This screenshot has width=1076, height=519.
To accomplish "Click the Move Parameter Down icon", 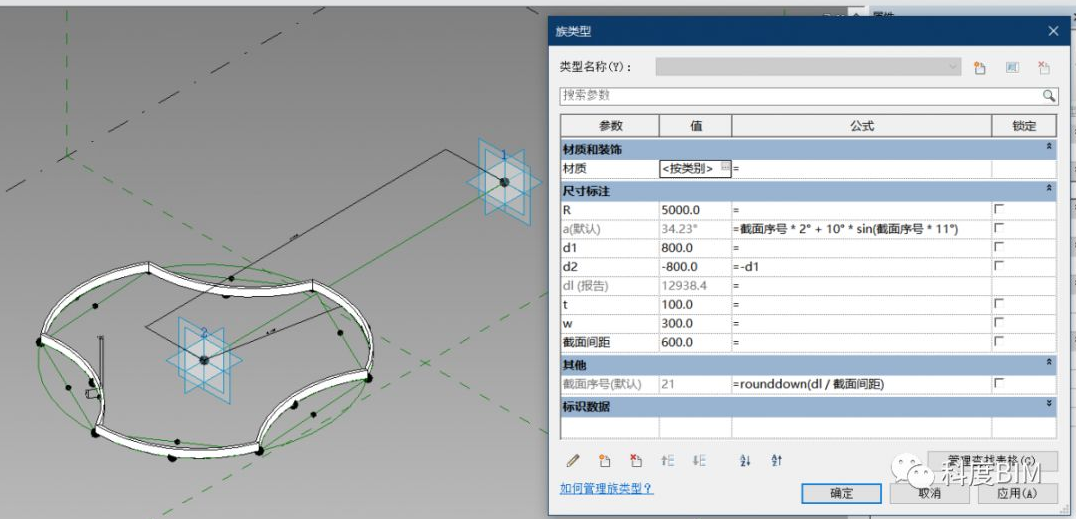I will tap(699, 461).
